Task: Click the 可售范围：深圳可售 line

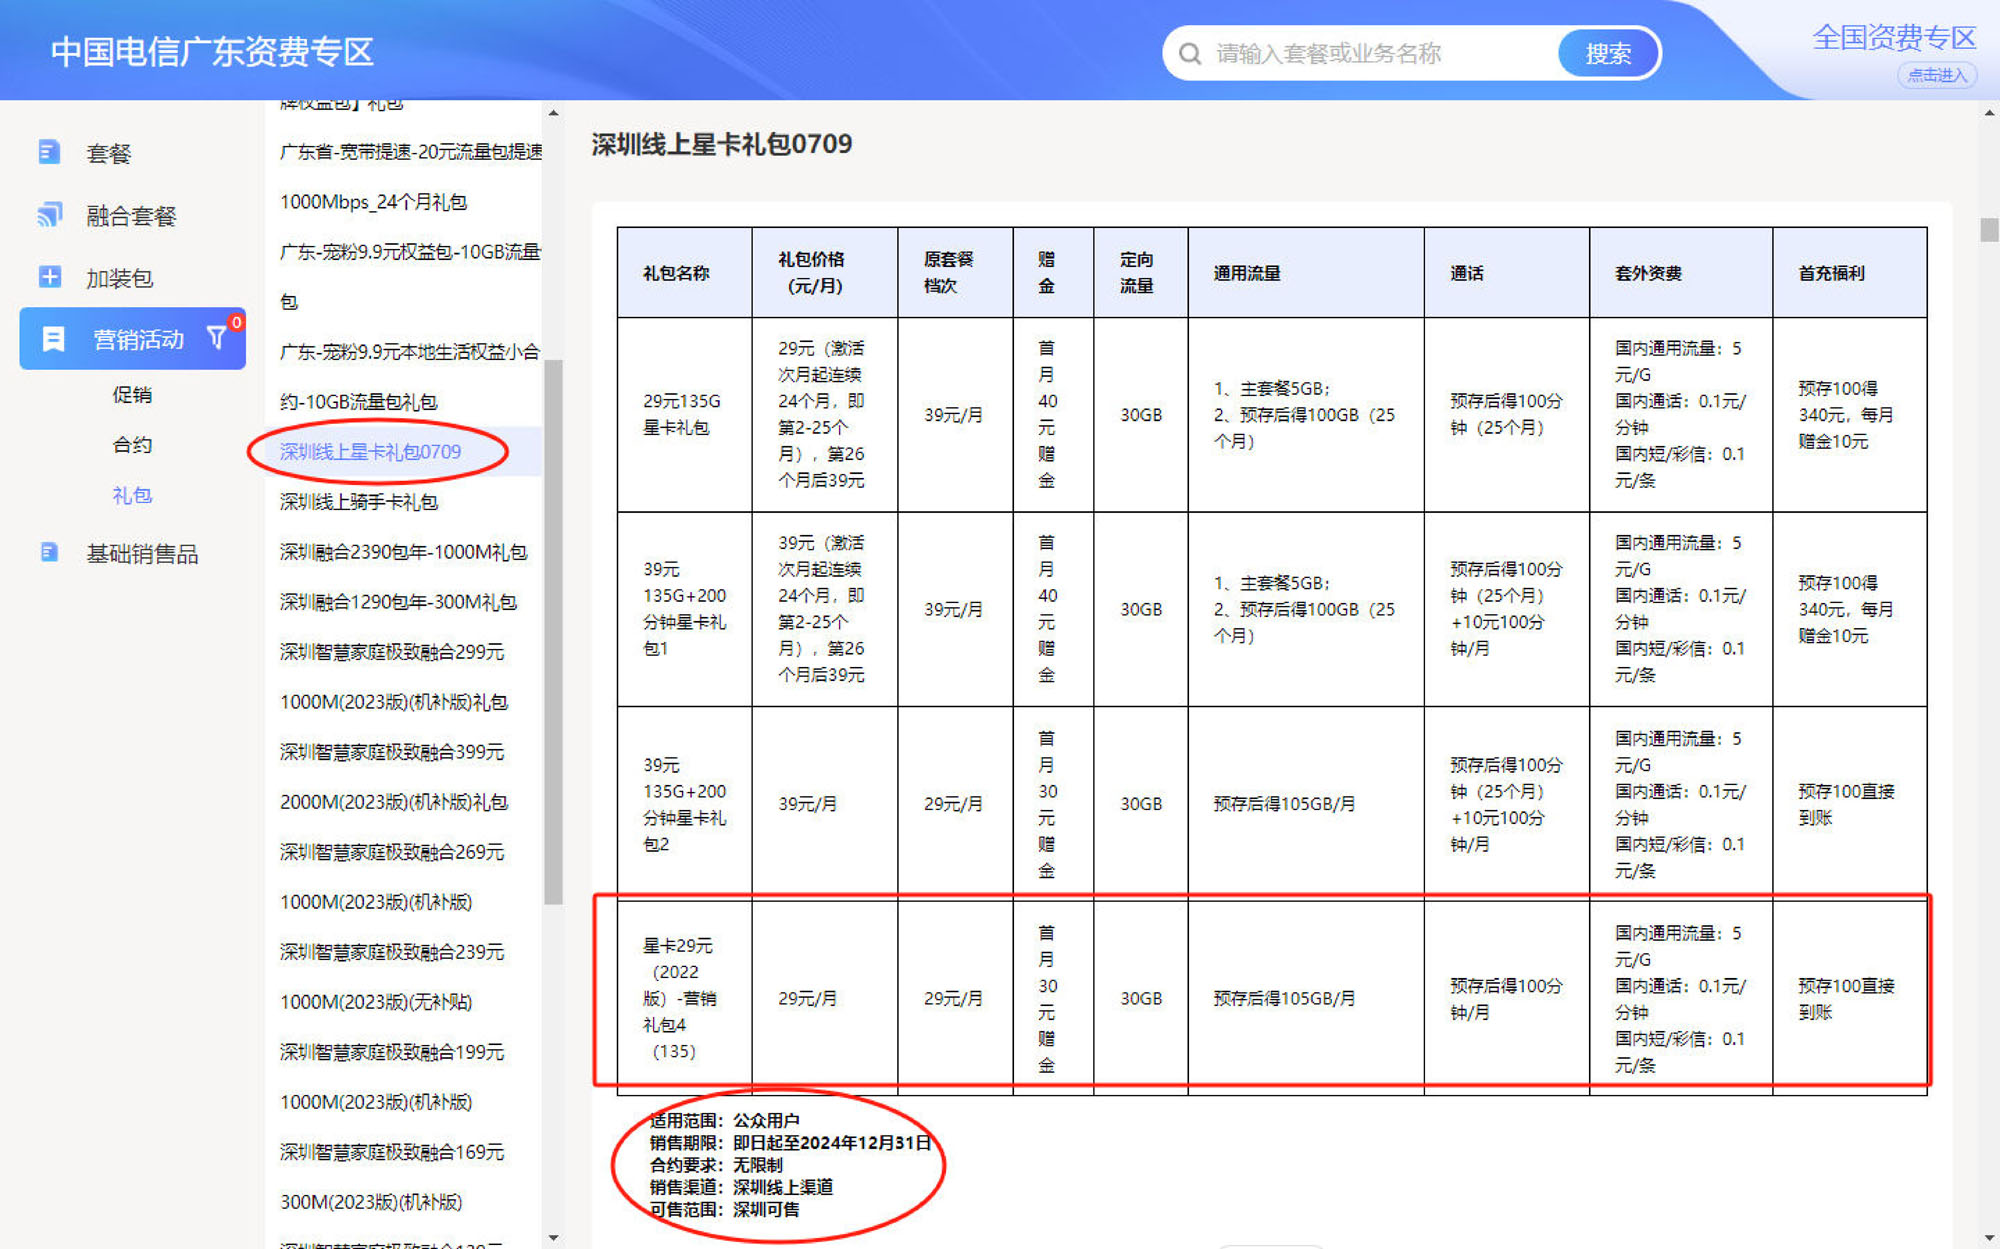Action: [x=725, y=1209]
